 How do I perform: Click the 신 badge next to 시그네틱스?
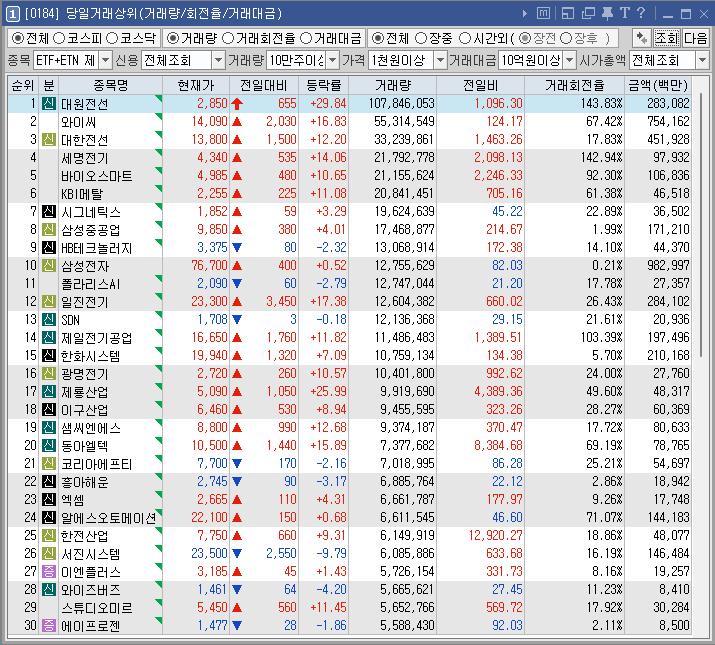click(x=49, y=211)
